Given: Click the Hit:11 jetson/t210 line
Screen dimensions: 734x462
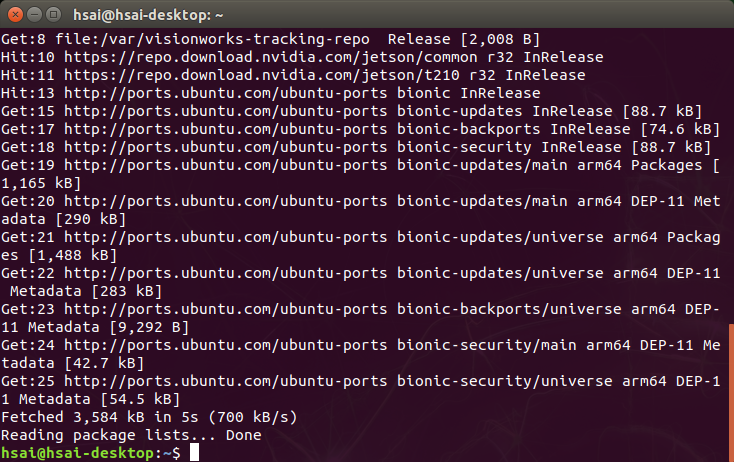Looking at the screenshot, I should pyautogui.click(x=293, y=75).
